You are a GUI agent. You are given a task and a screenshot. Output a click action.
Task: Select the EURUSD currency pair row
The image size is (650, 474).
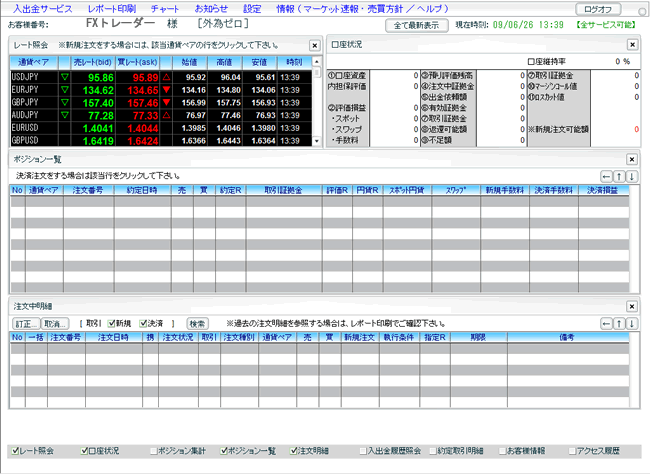tap(161, 128)
